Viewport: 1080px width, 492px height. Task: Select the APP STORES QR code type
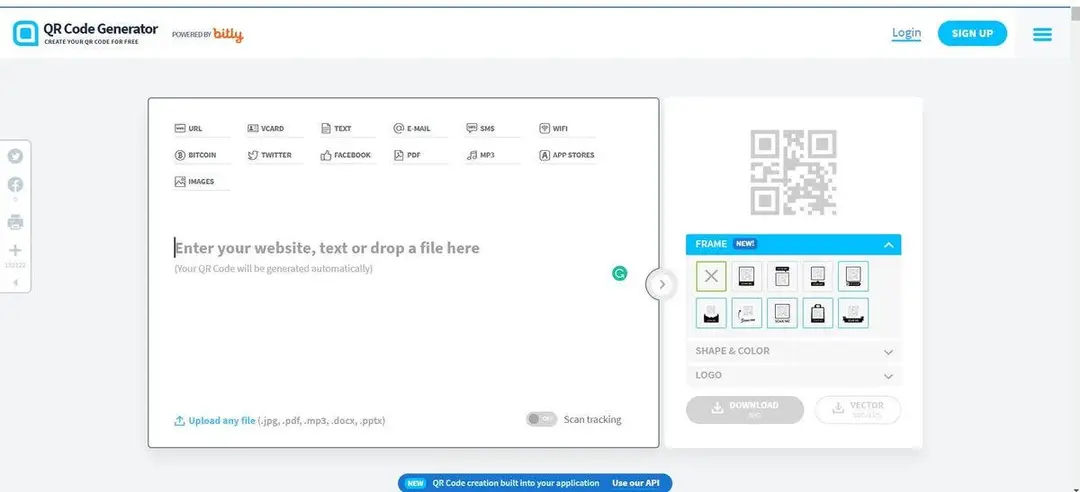click(567, 156)
